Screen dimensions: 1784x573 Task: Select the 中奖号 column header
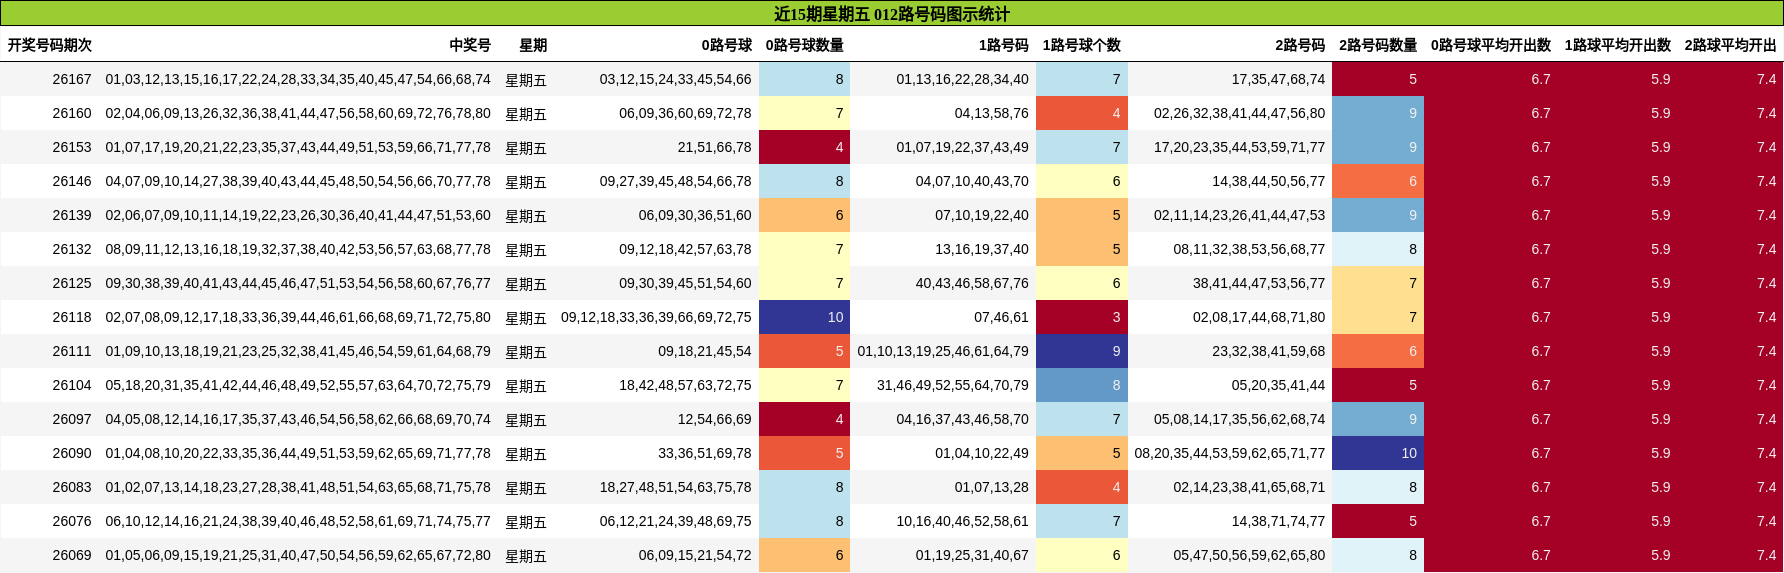[x=470, y=45]
